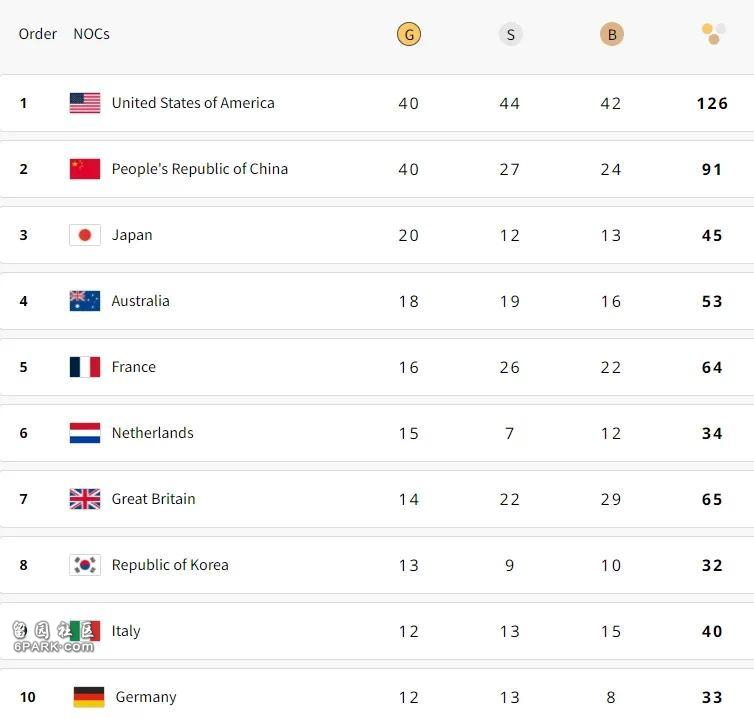Click the Australia flag icon
The width and height of the screenshot is (754, 719).
[85, 301]
